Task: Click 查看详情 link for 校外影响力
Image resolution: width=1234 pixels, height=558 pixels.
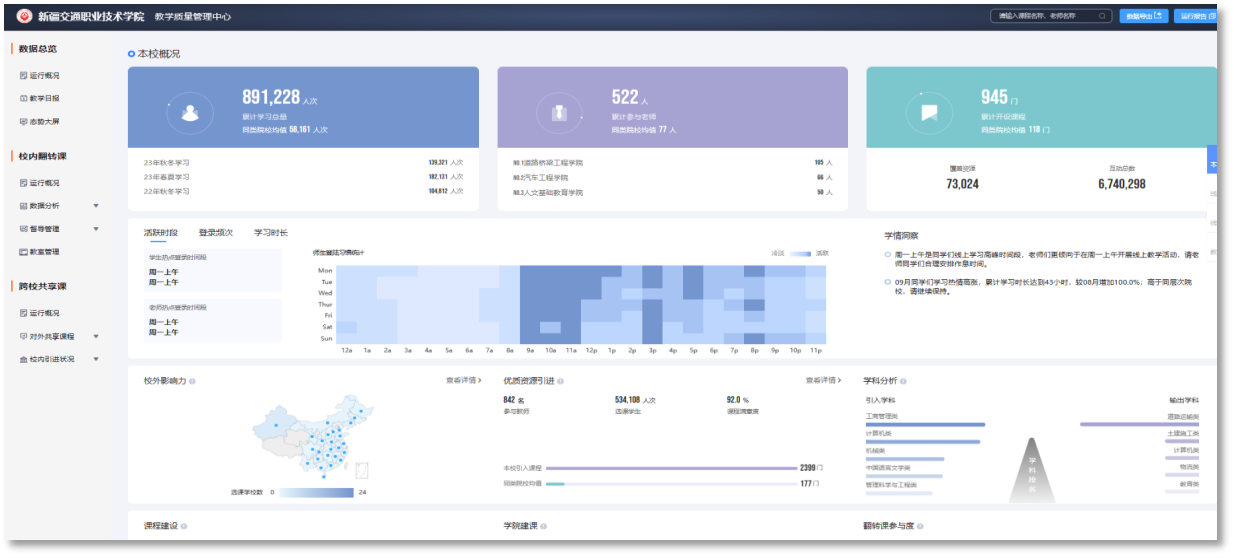Action: click(464, 380)
